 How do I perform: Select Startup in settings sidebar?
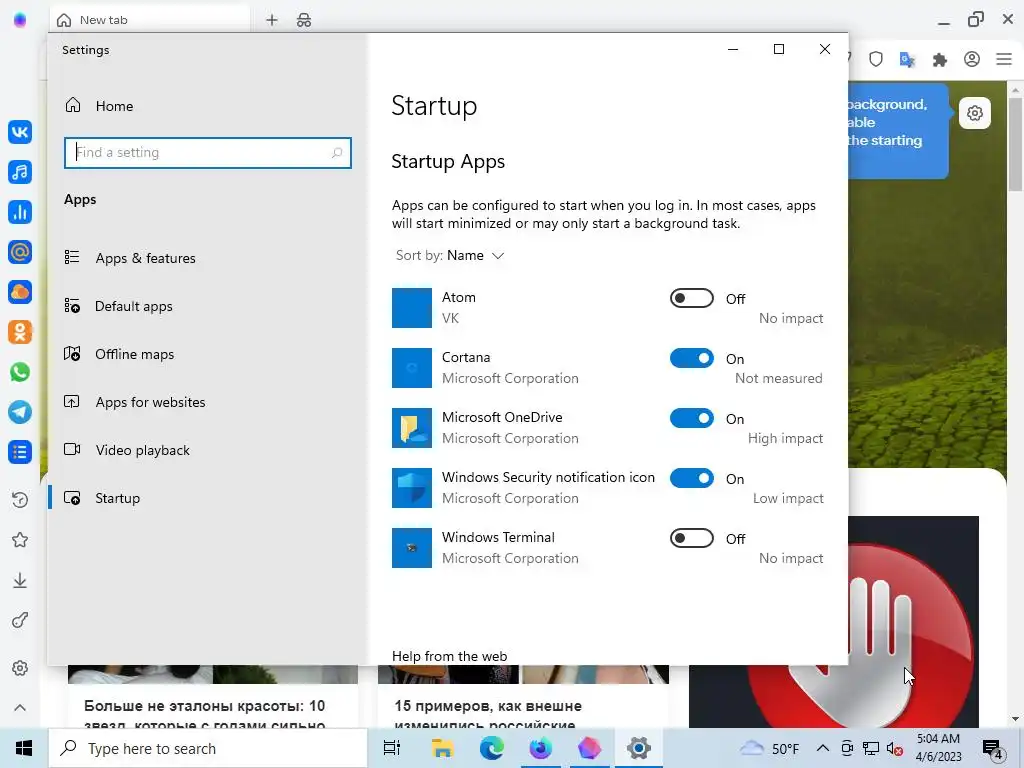coord(208,498)
